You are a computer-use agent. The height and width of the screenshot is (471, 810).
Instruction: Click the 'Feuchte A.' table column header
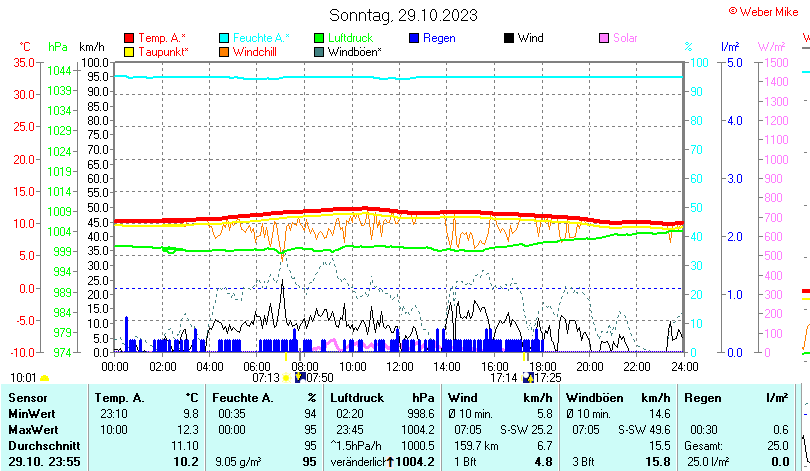pyautogui.click(x=243, y=398)
